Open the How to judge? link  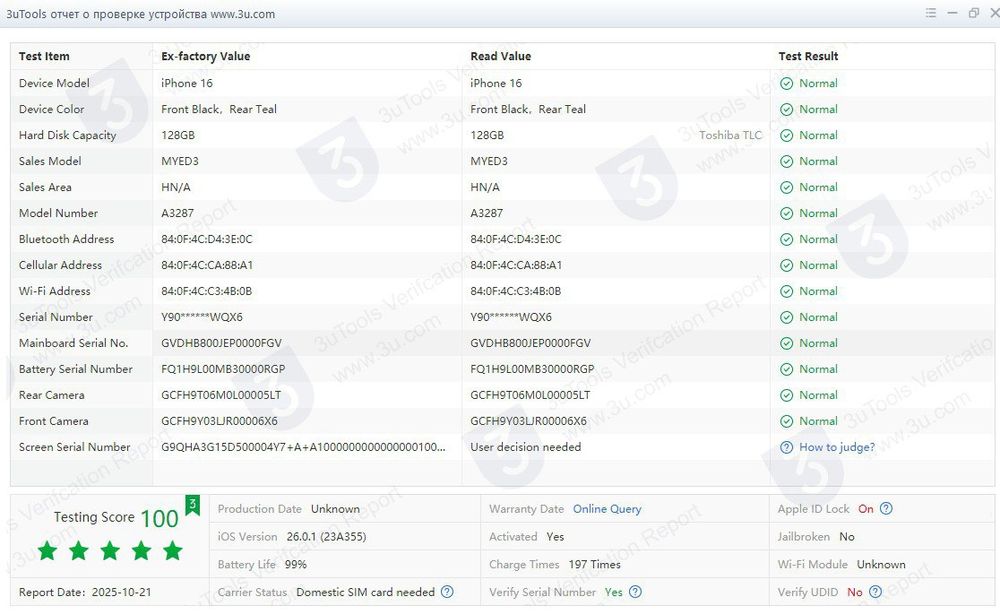pyautogui.click(x=837, y=447)
